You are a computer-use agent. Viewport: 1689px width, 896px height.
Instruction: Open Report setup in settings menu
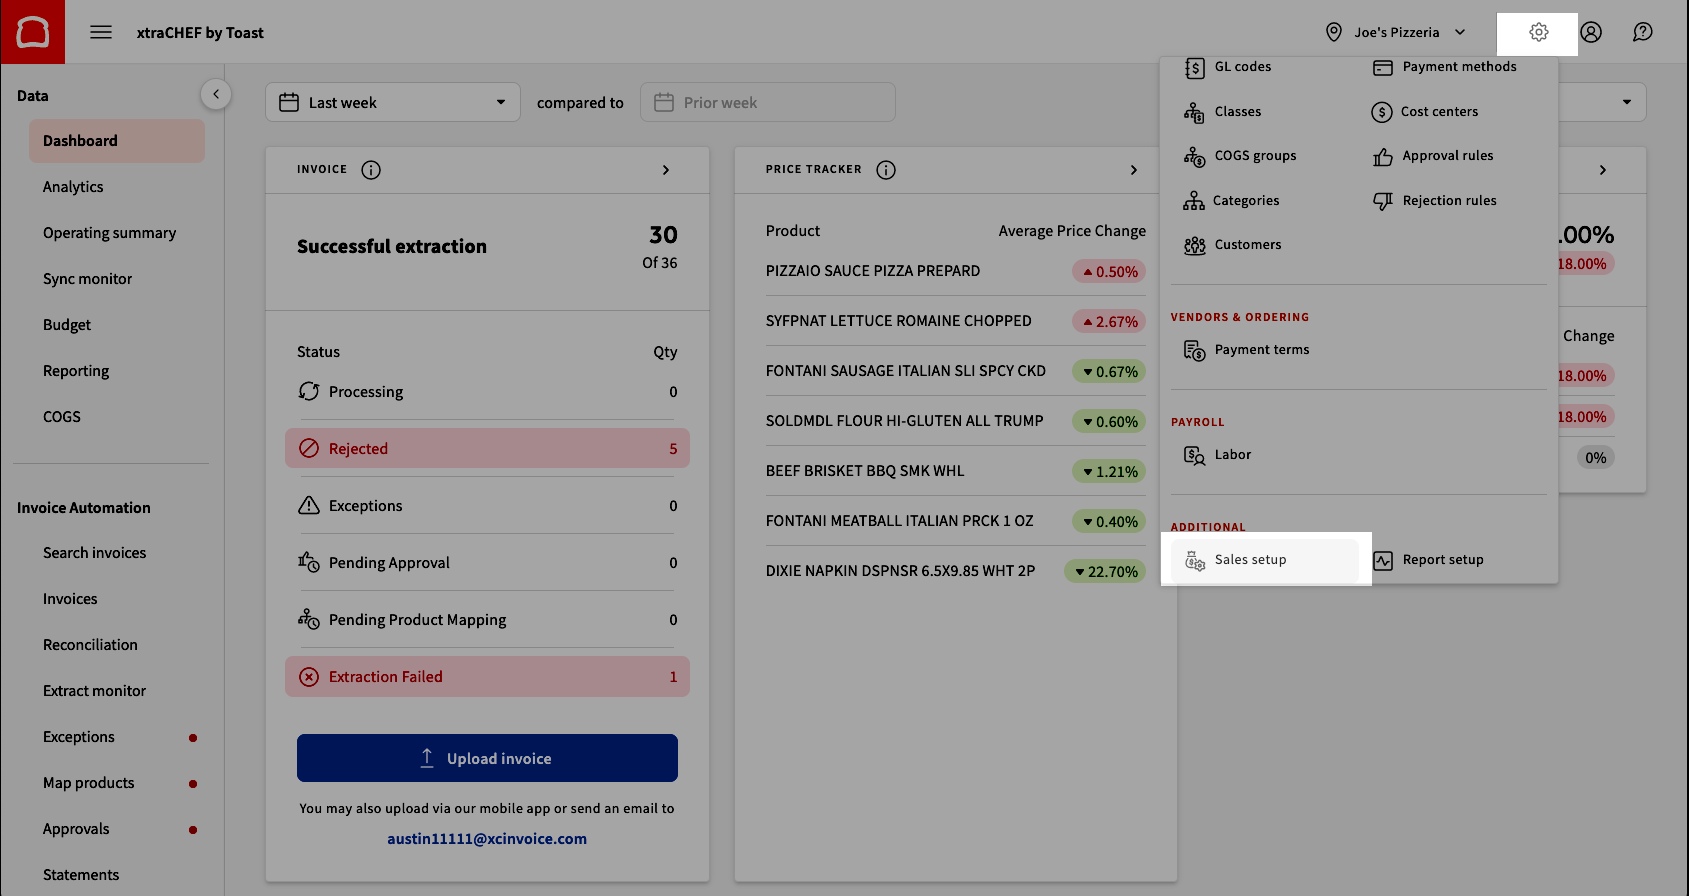pos(1442,560)
